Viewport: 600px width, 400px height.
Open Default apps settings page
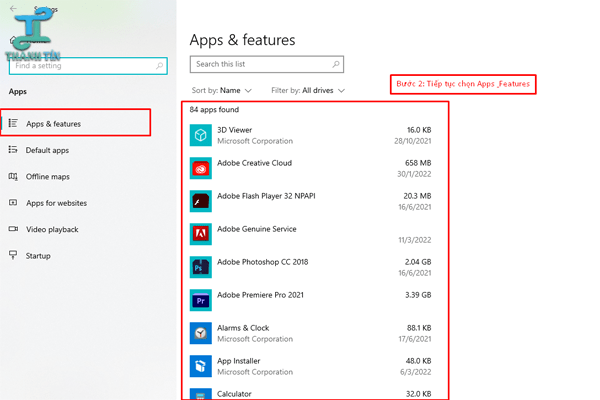click(47, 150)
